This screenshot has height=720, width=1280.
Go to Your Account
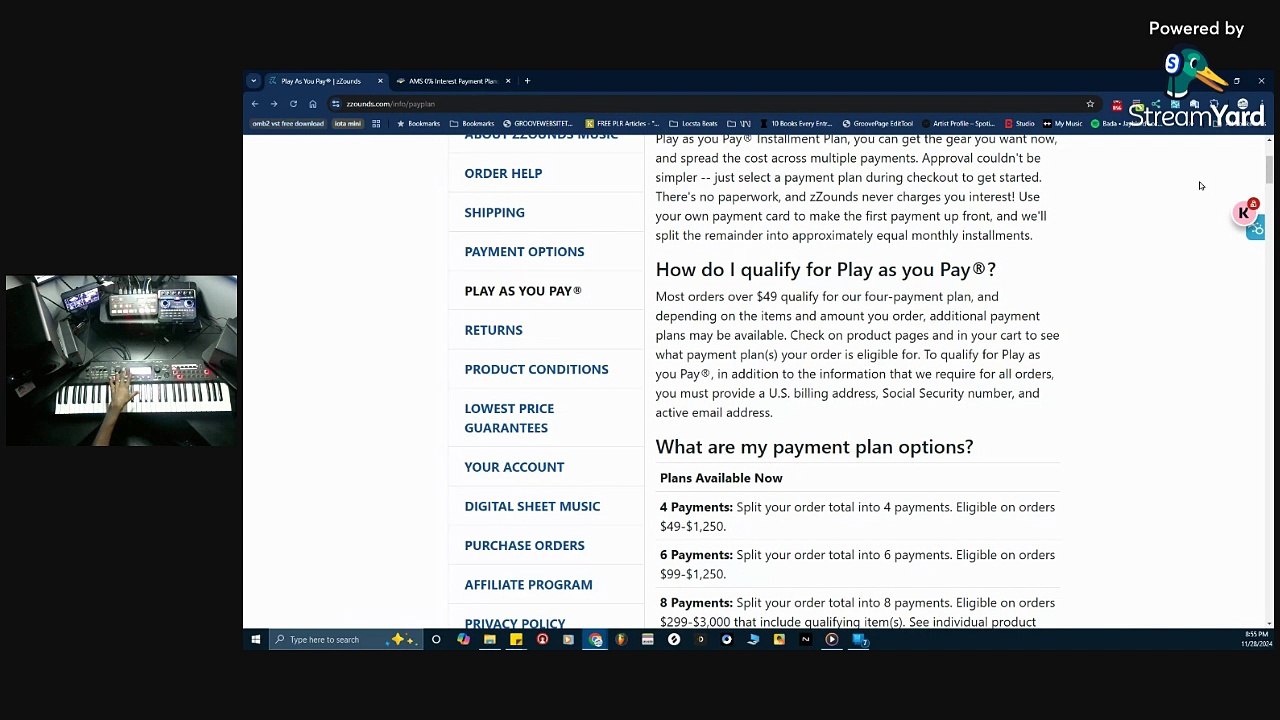[514, 467]
